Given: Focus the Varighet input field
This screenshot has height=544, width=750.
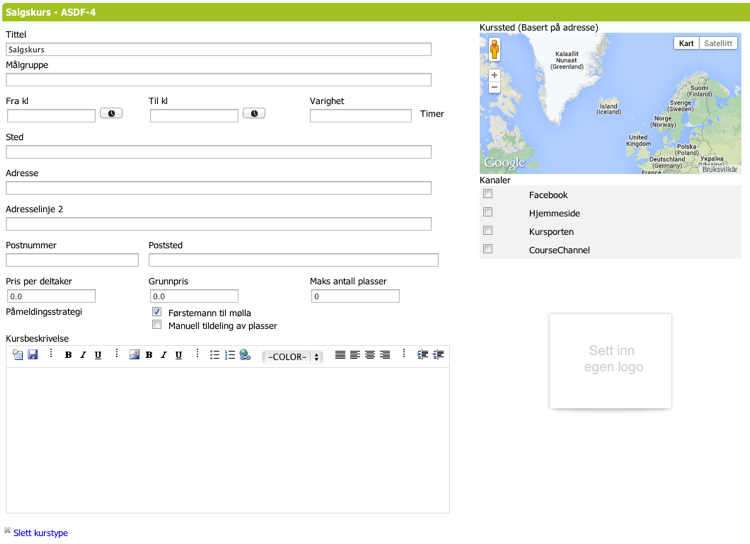Looking at the screenshot, I should [361, 116].
